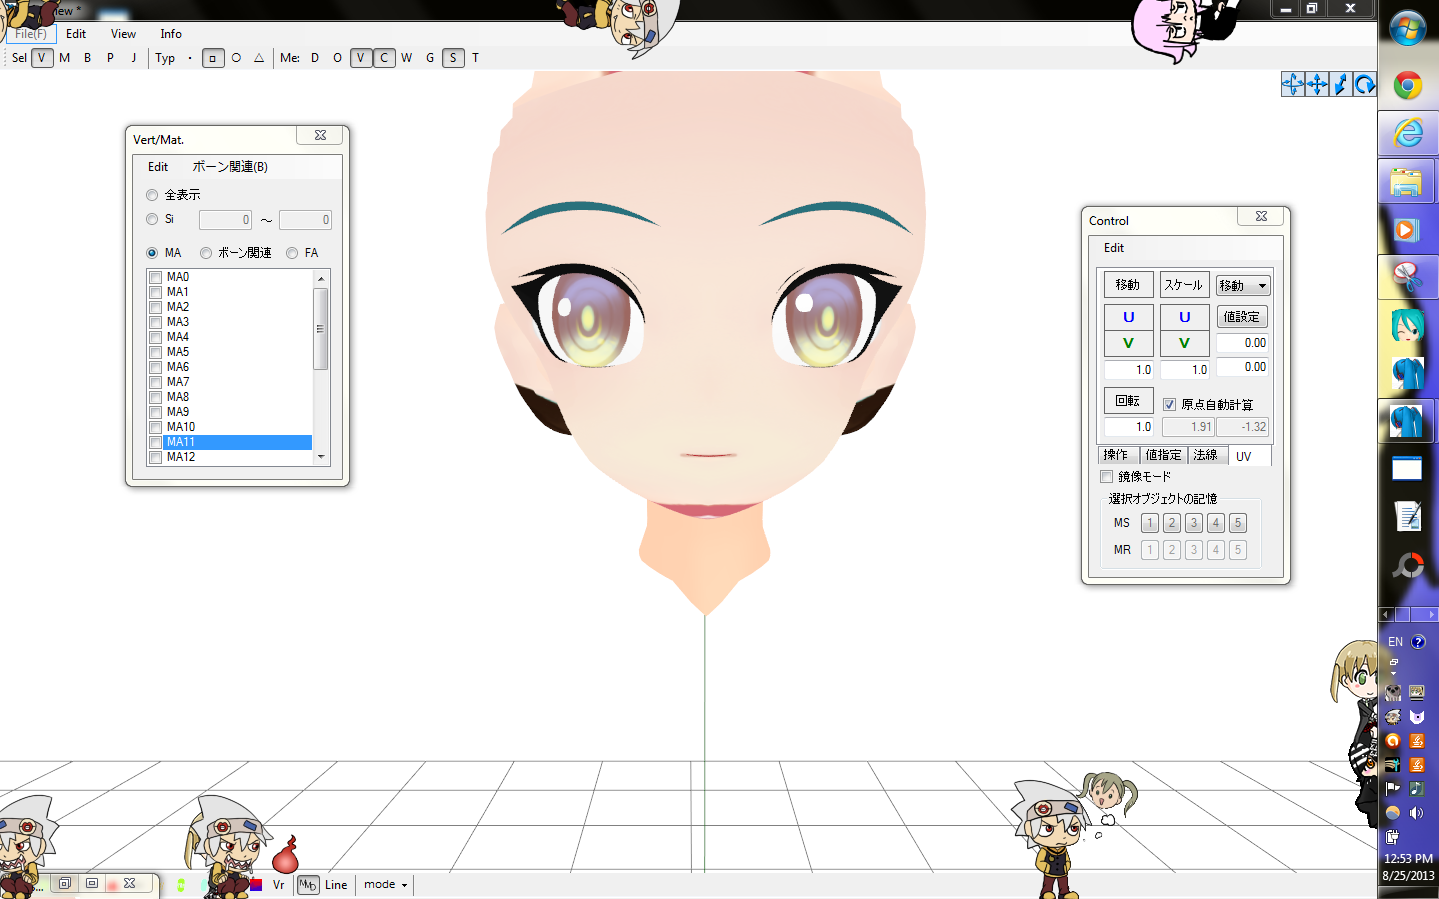Toggle display option W in Me group
This screenshot has width=1439, height=899.
406,58
